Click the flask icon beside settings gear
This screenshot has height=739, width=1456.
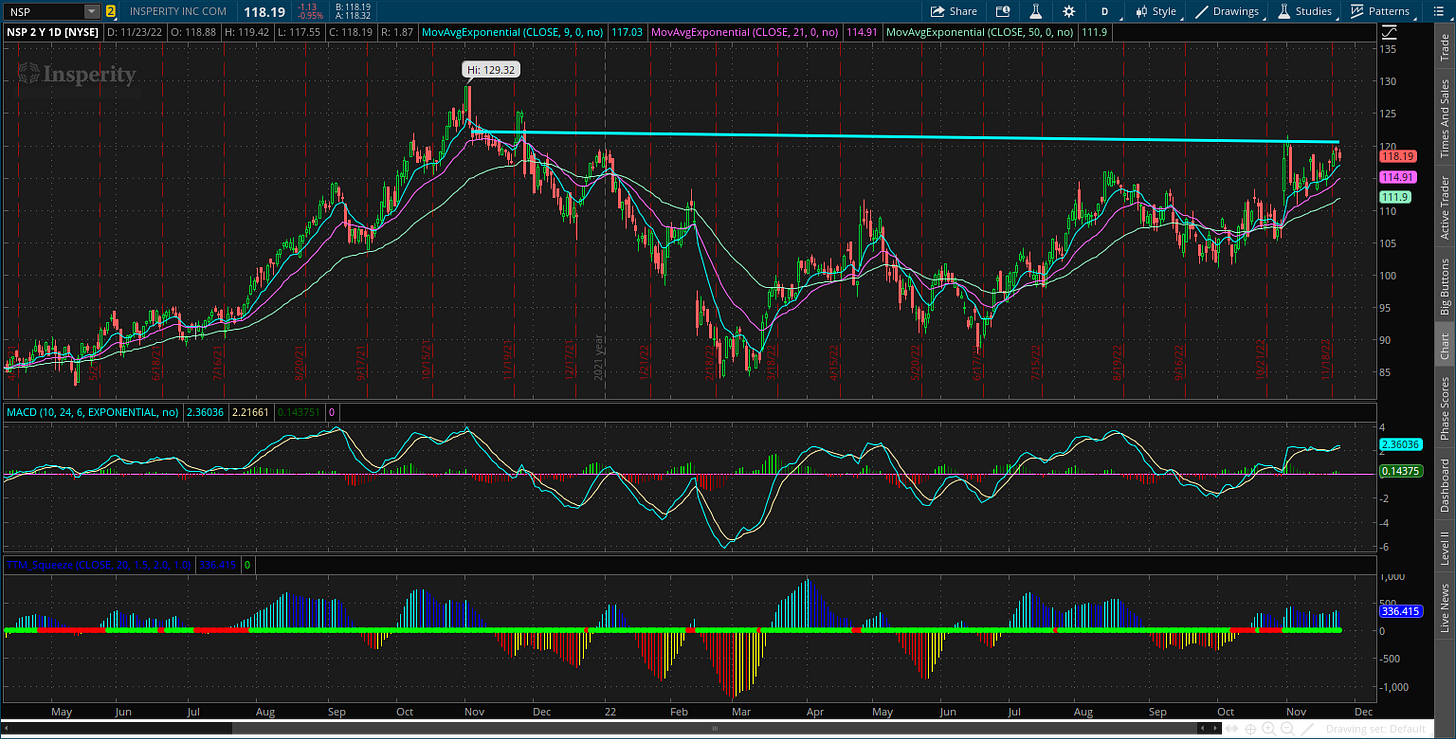click(x=1037, y=11)
